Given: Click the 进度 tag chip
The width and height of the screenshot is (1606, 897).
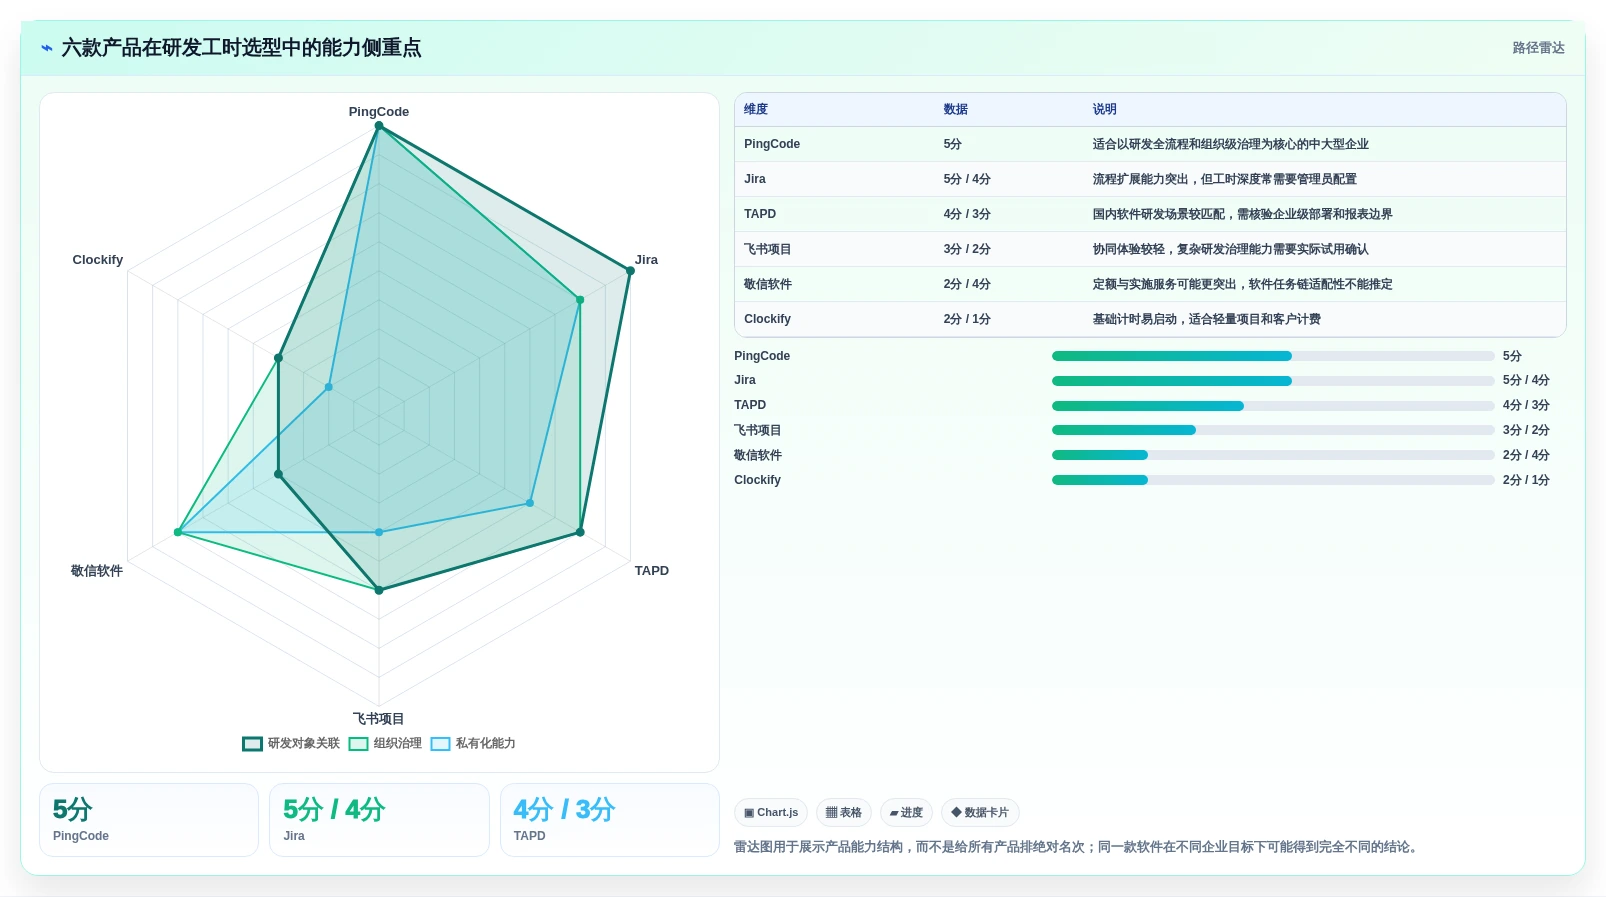Looking at the screenshot, I should tap(906, 812).
